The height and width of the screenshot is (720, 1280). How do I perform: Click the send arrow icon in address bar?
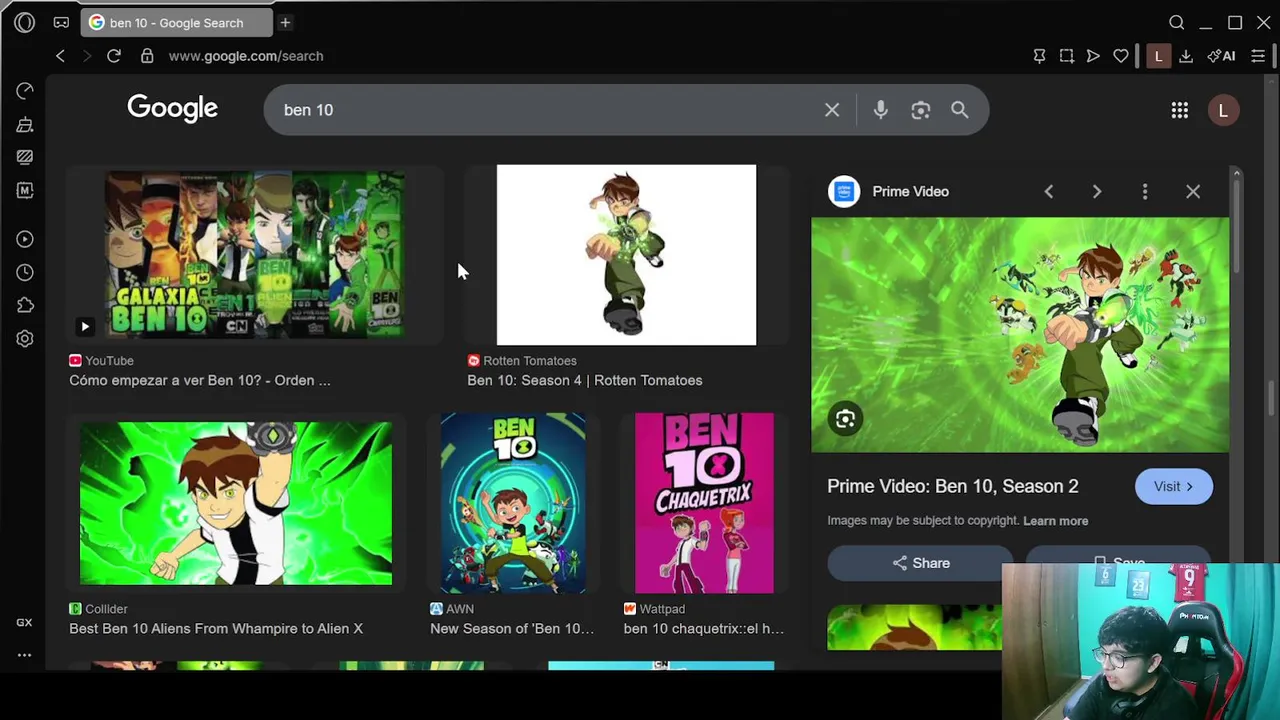coord(1093,56)
